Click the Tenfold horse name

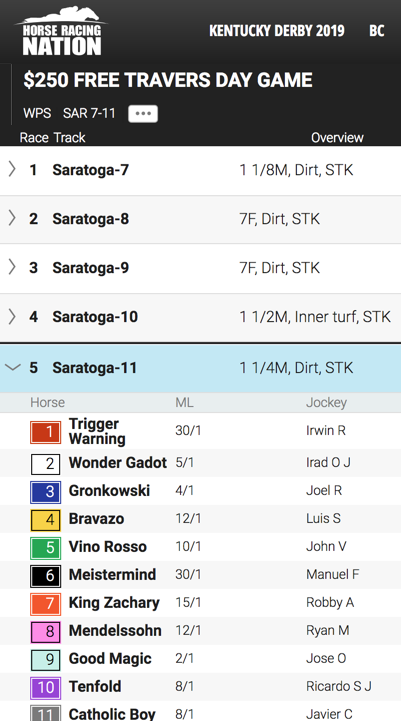(95, 687)
